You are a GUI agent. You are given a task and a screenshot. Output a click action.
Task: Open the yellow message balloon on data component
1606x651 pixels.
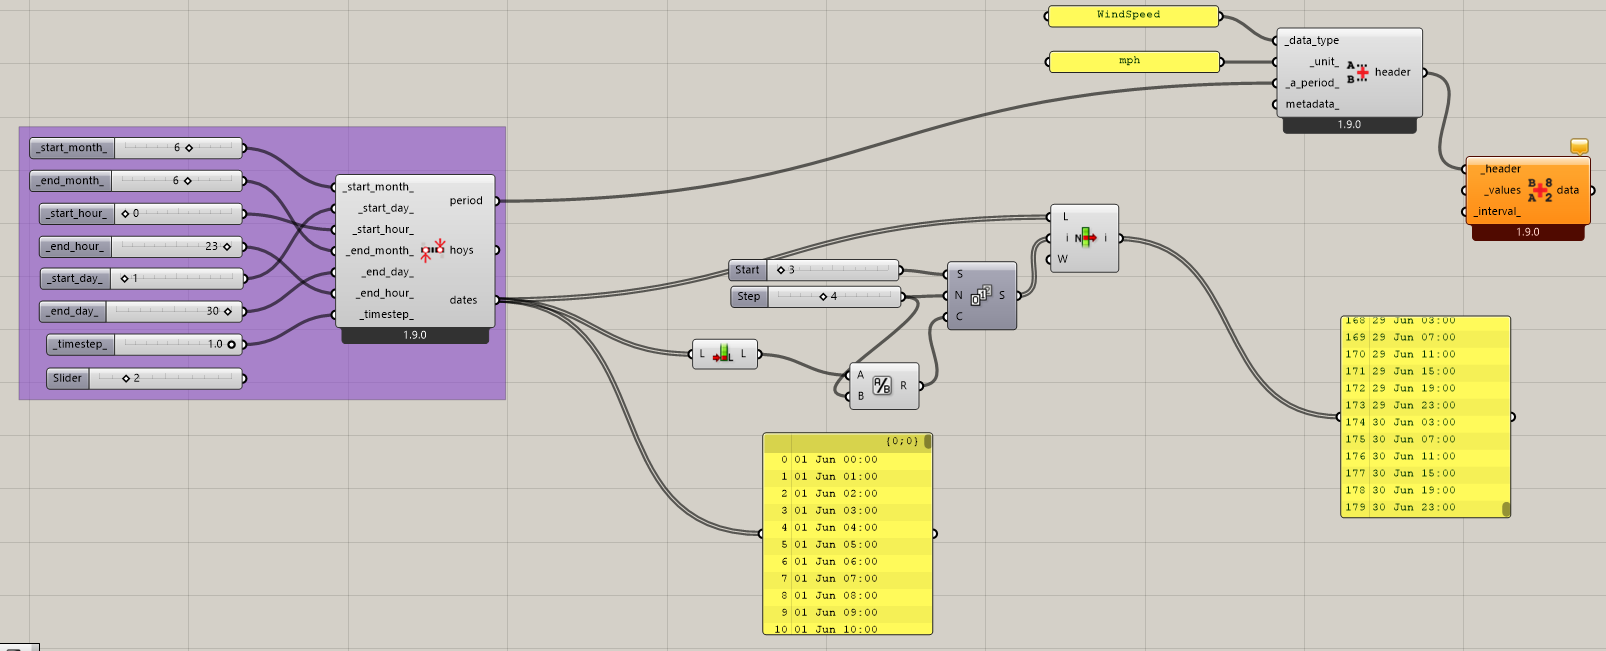1579,146
